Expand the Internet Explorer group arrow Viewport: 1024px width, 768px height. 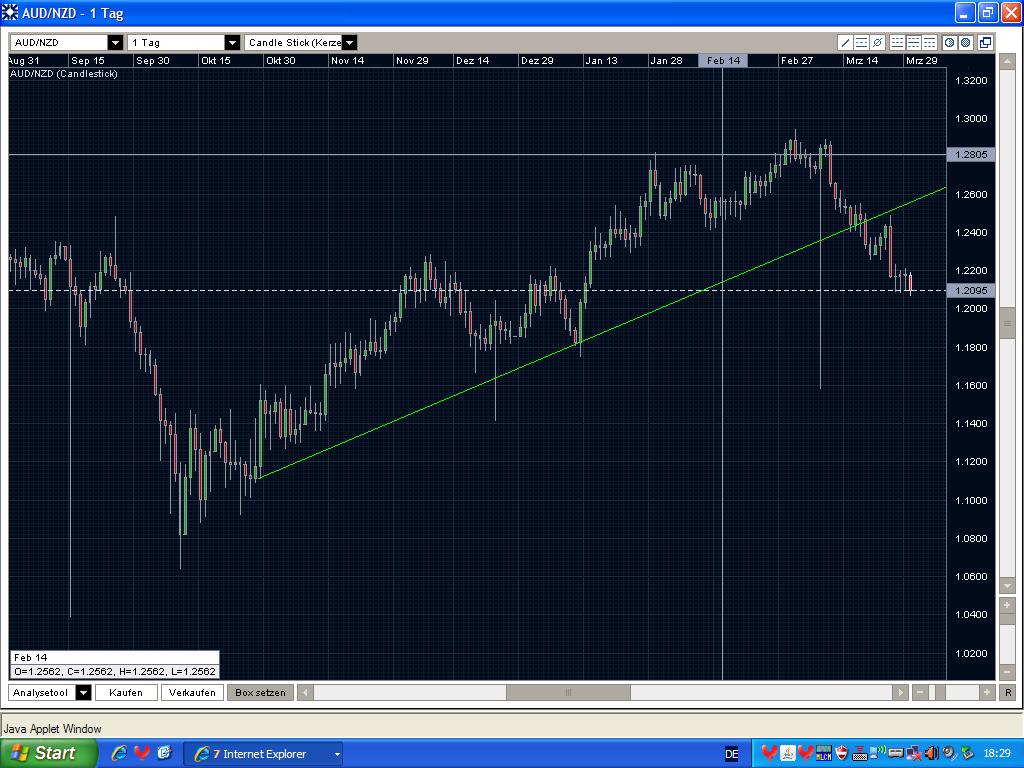coord(337,754)
